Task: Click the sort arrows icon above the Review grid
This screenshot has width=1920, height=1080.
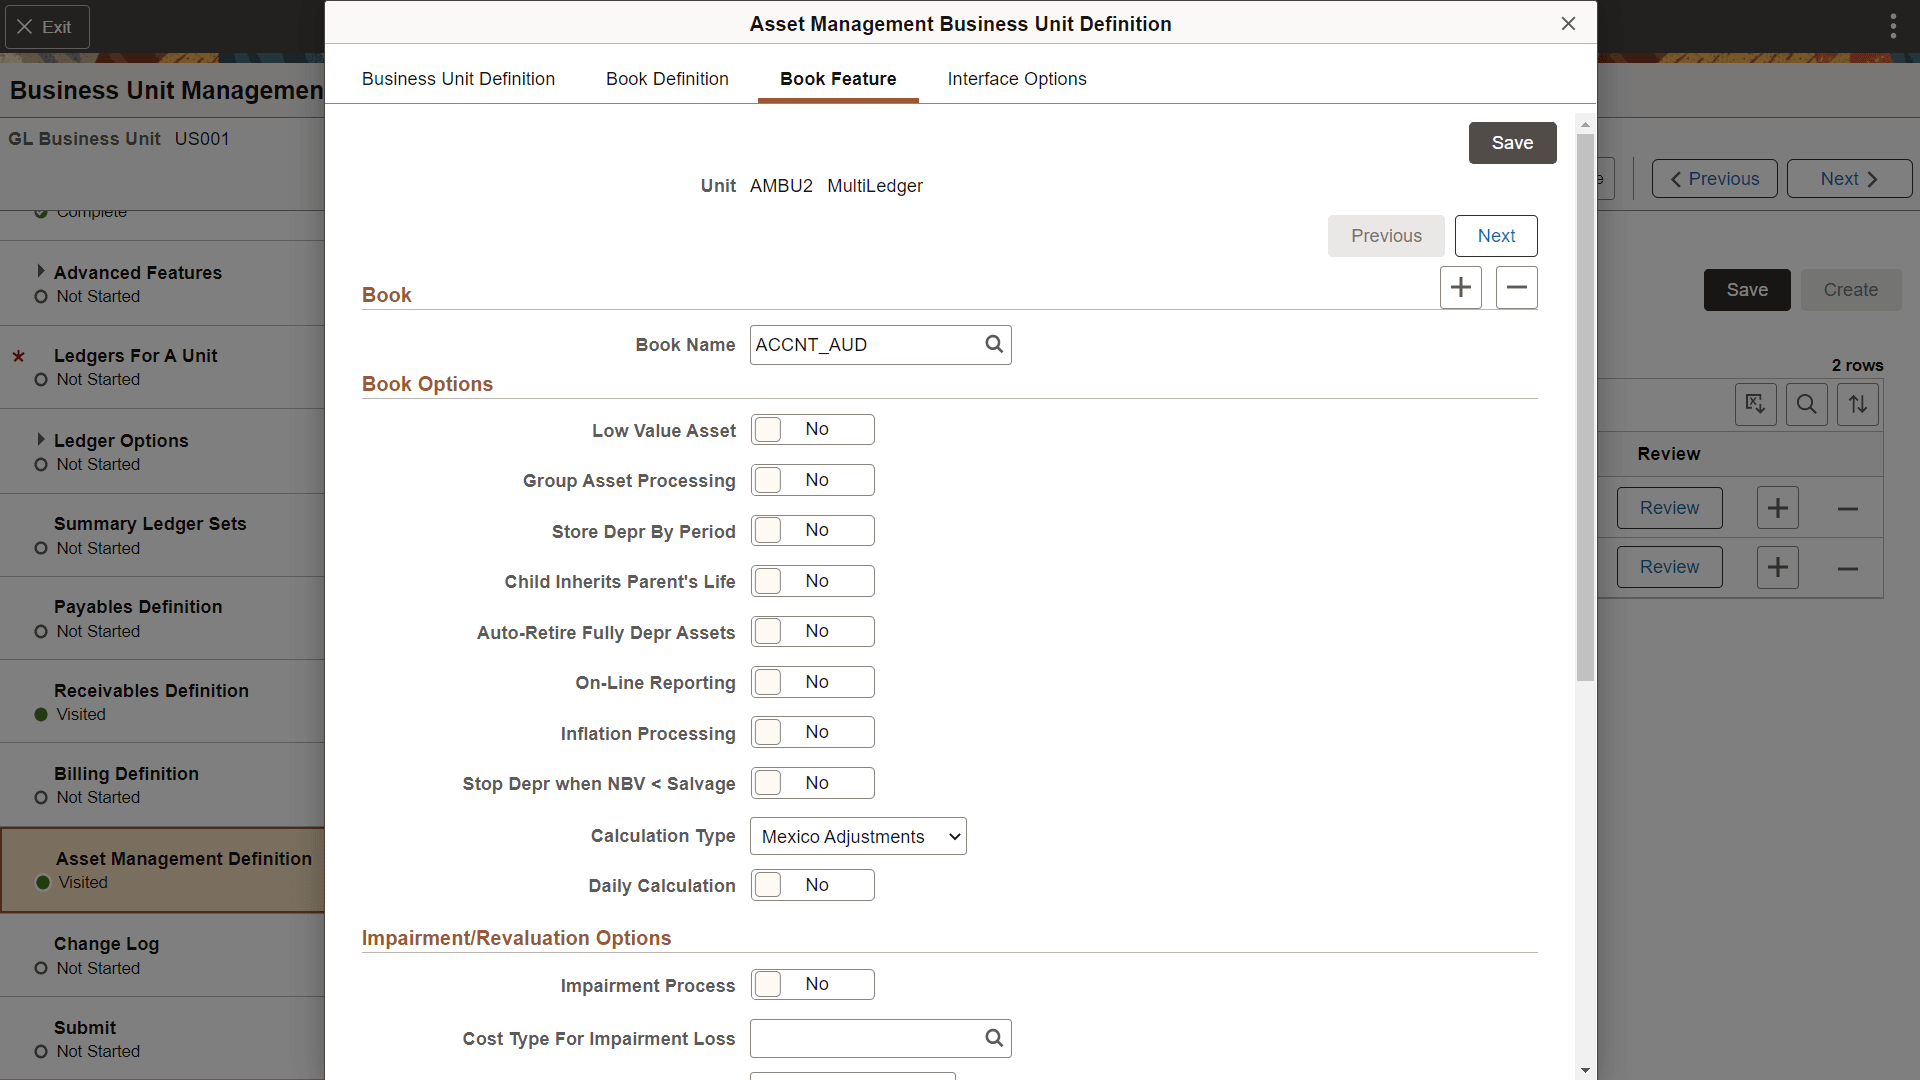Action: click(x=1857, y=404)
